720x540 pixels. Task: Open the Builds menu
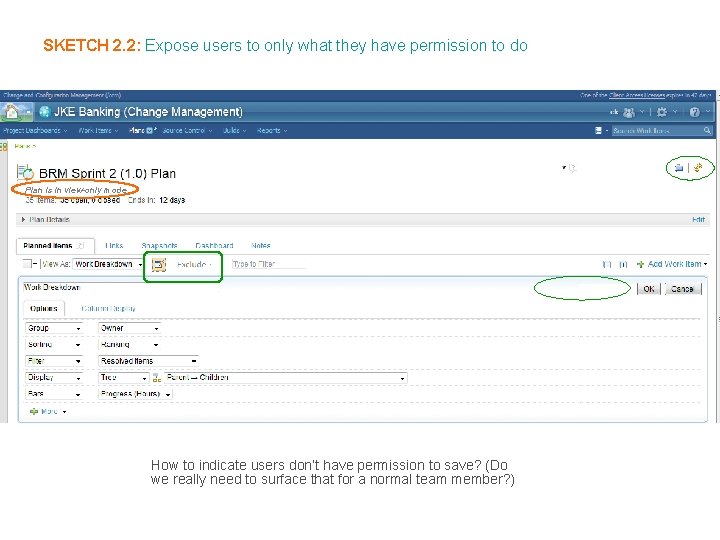235,131
